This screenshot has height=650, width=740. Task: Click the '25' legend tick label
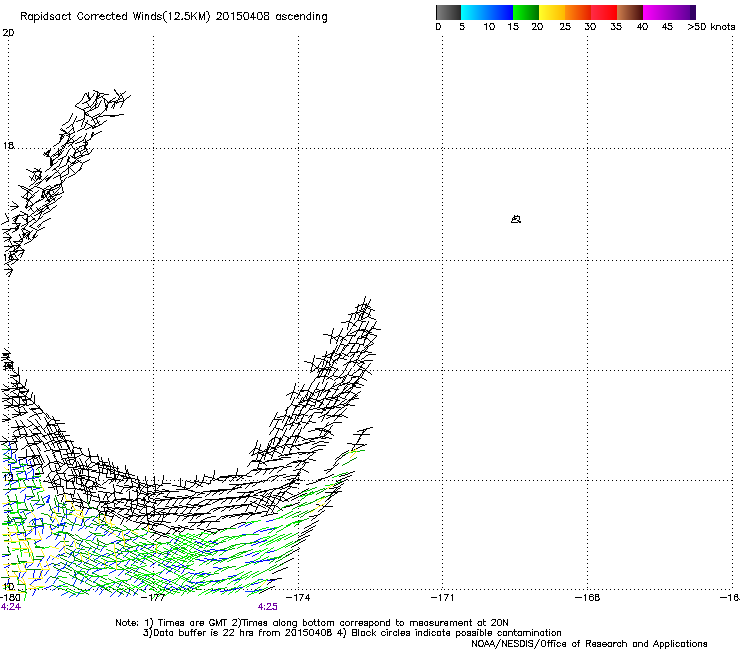[x=565, y=27]
